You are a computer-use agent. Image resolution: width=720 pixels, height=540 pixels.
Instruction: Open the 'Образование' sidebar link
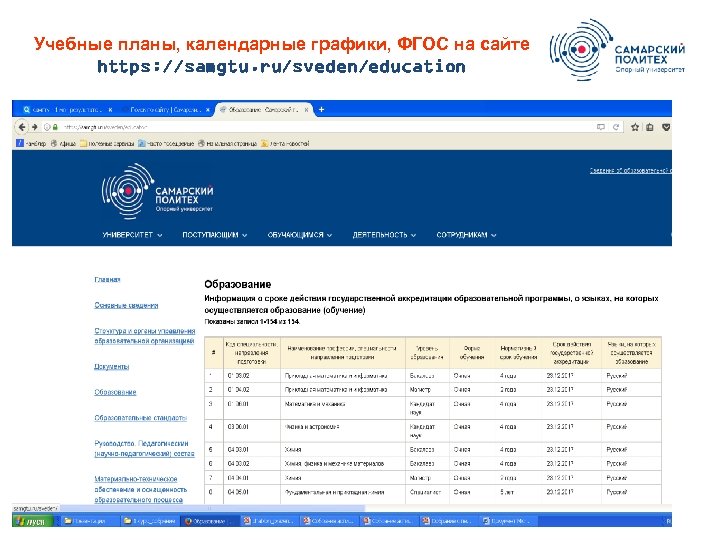[115, 392]
